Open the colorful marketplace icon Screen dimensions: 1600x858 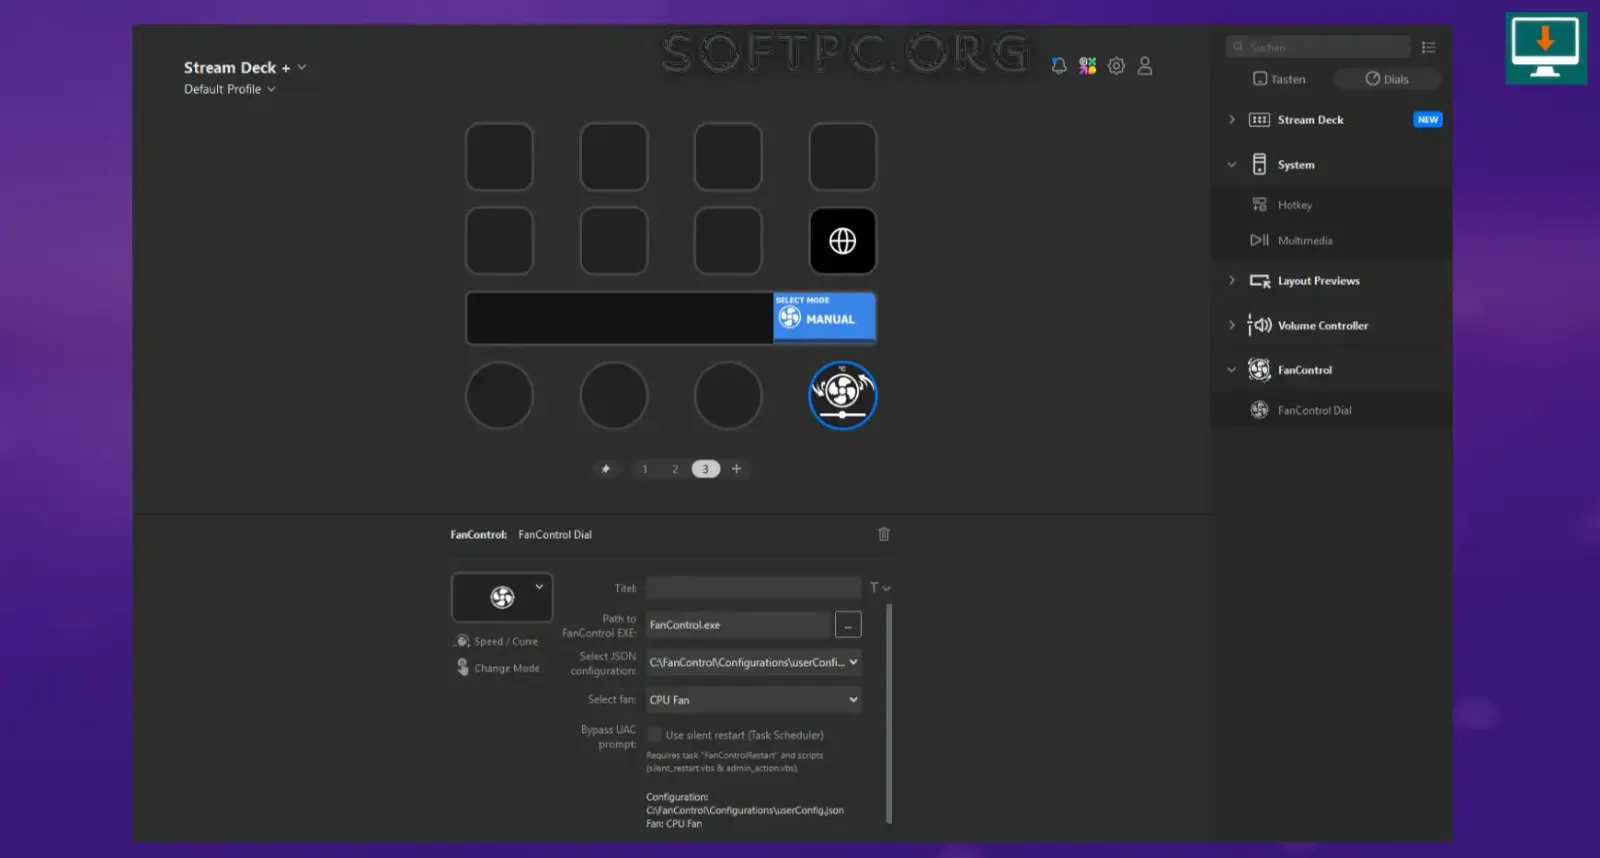point(1088,66)
